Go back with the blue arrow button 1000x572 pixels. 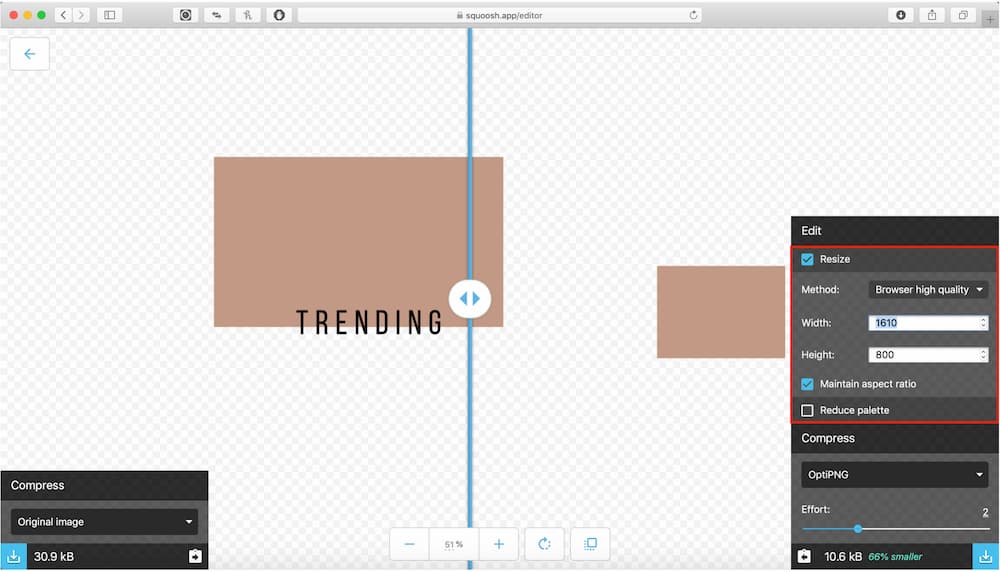pyautogui.click(x=29, y=54)
